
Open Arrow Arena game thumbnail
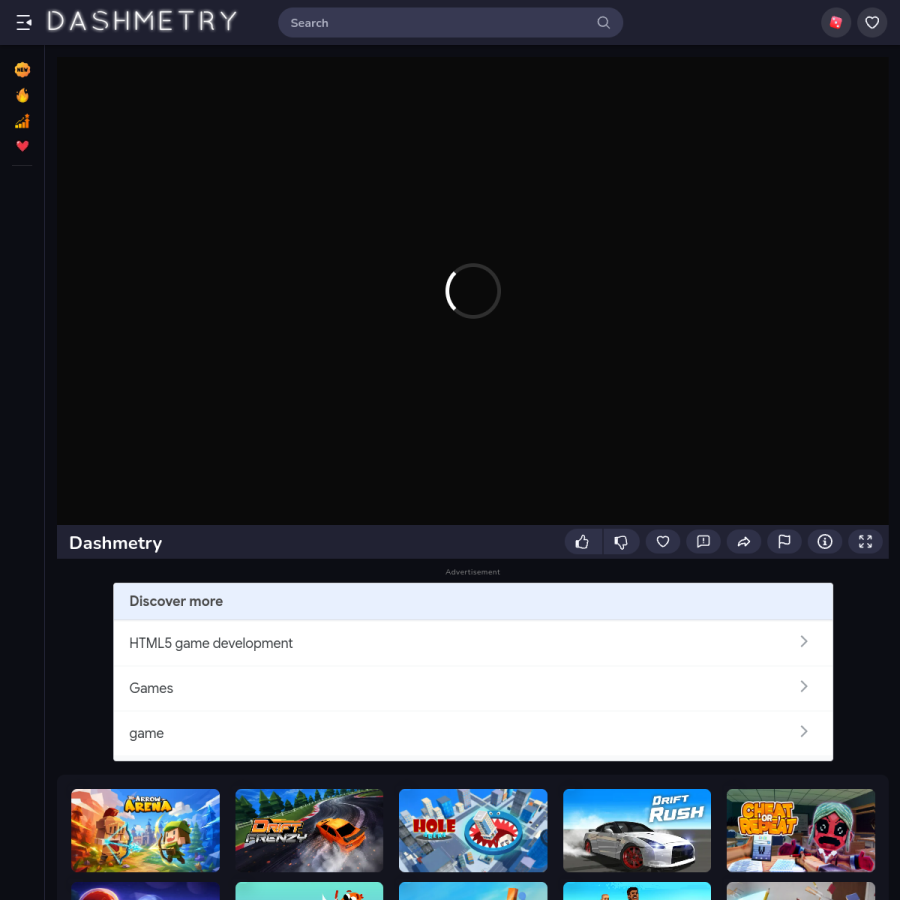[145, 831]
